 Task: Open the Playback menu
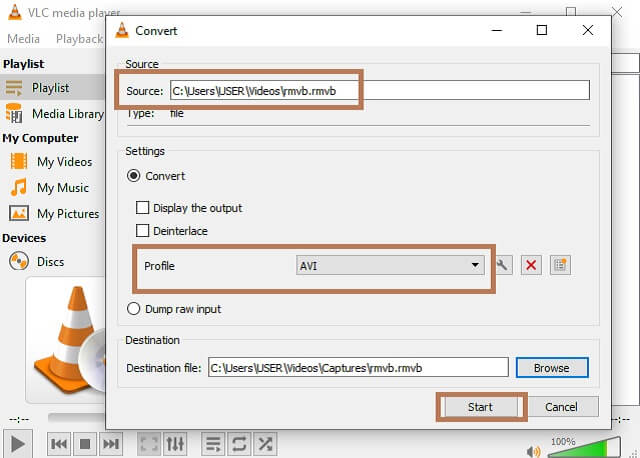(x=79, y=39)
